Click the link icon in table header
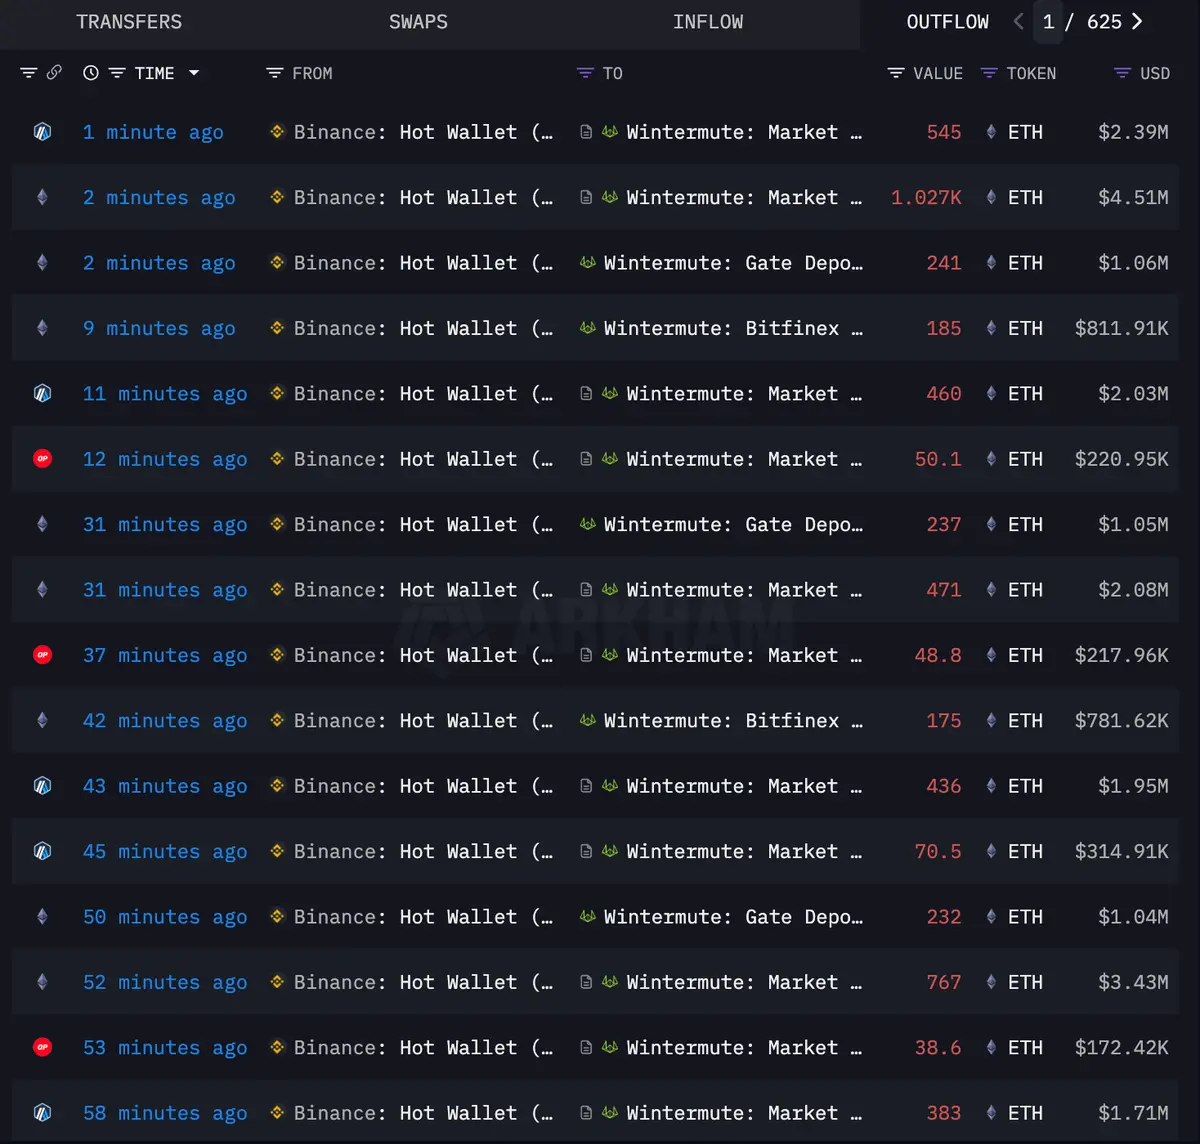 [54, 73]
